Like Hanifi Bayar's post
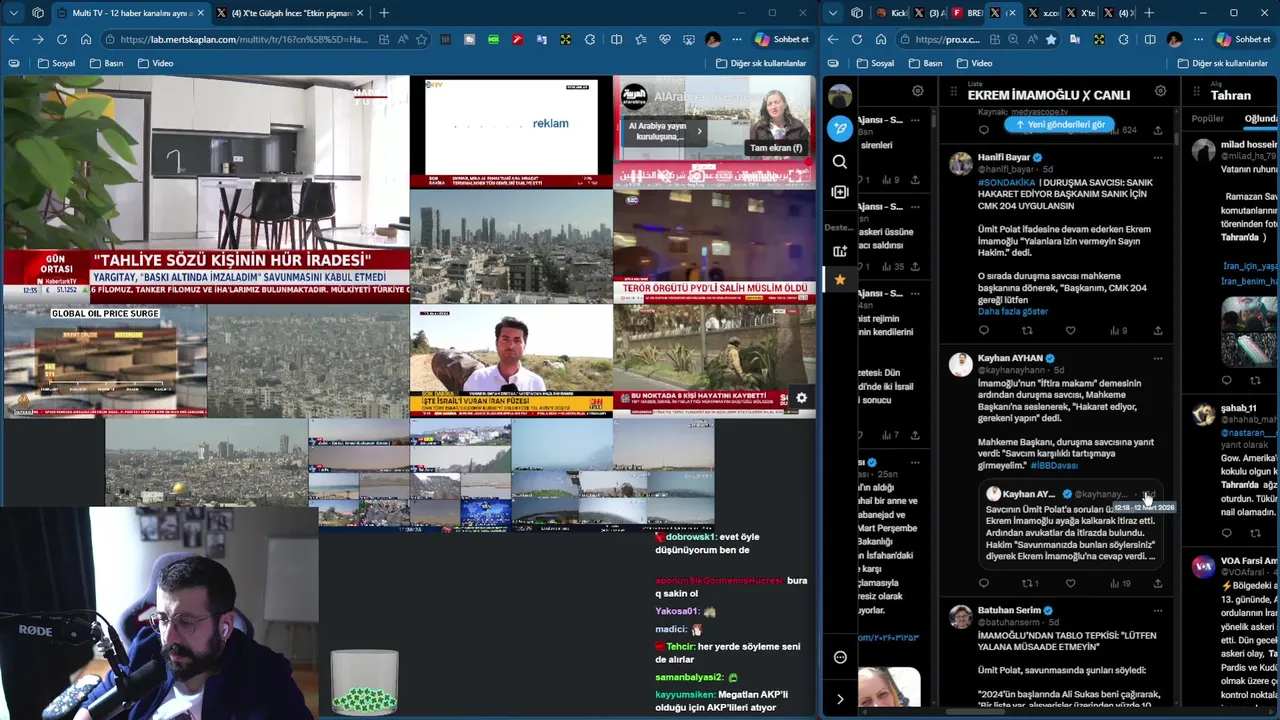1280x720 pixels. [1070, 330]
